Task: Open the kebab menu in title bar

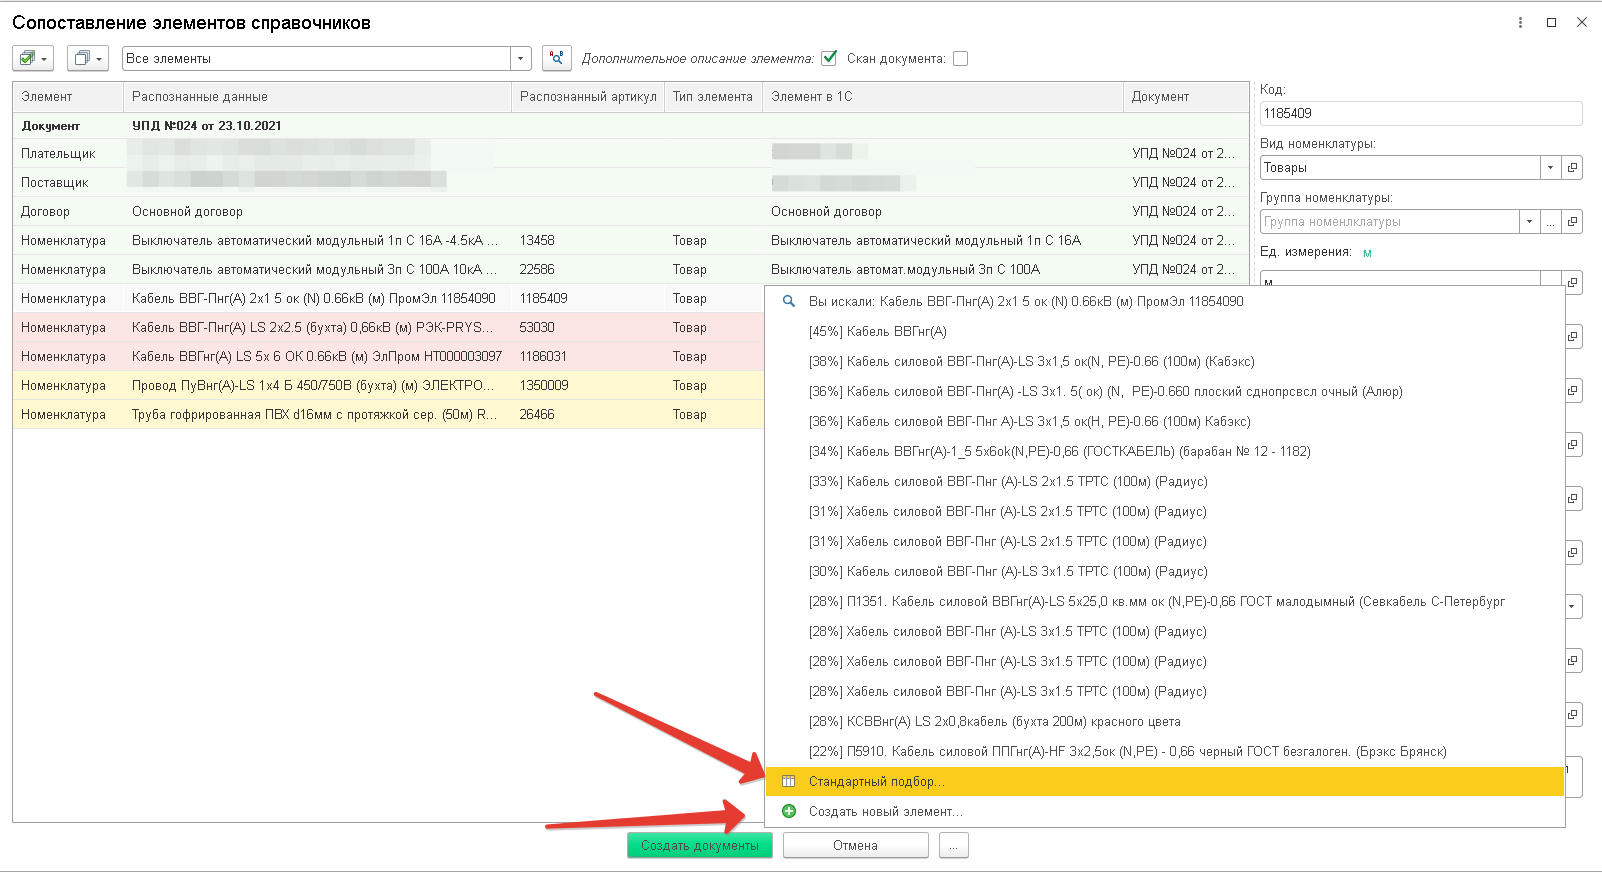Action: (1520, 22)
